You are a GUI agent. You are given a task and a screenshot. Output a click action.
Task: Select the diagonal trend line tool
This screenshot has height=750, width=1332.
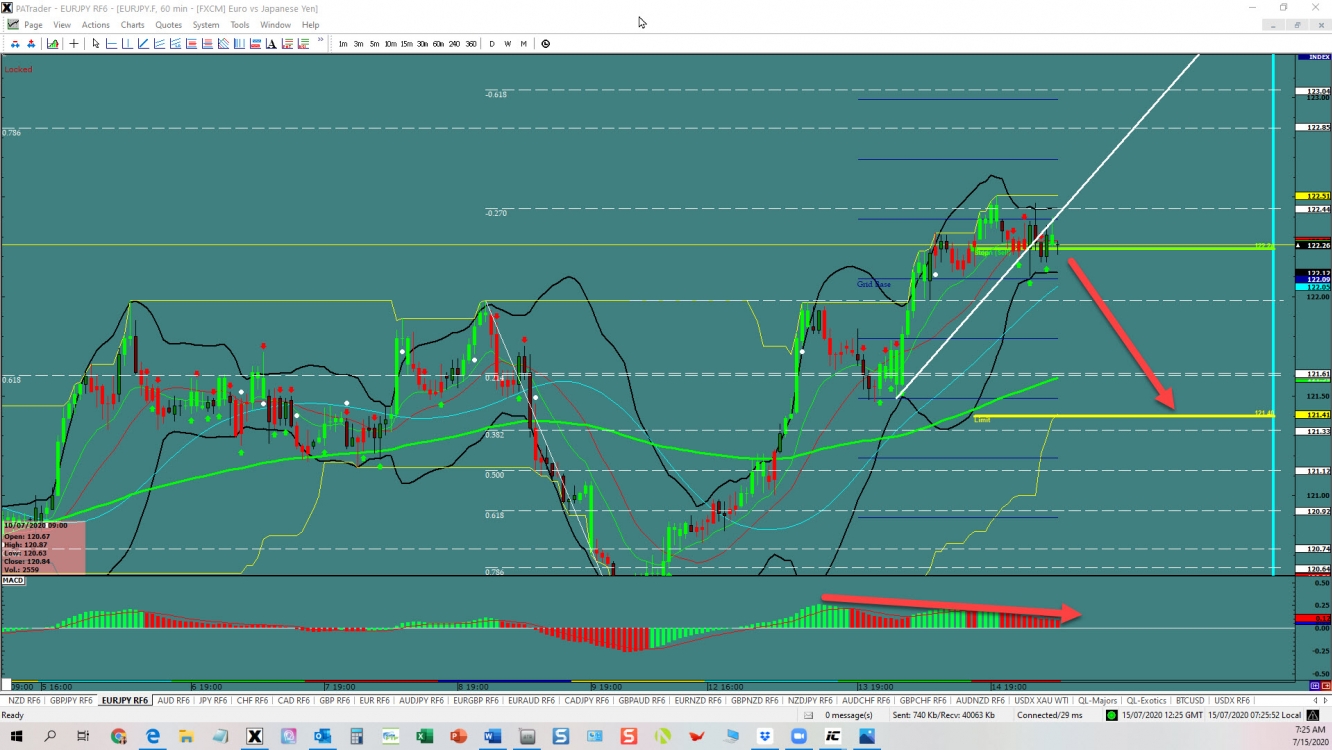click(x=144, y=44)
